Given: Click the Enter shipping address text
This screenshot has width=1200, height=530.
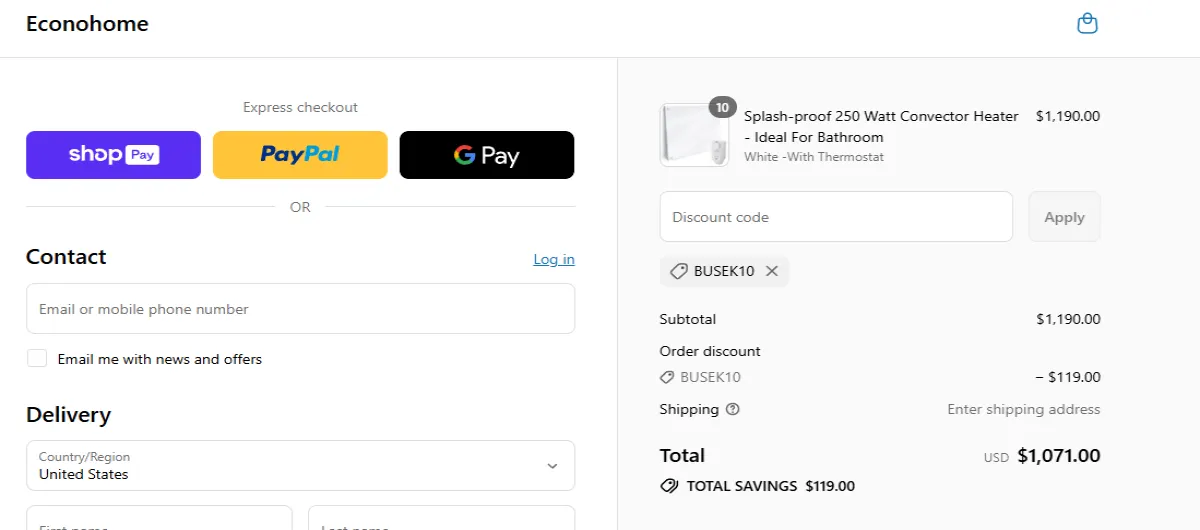Looking at the screenshot, I should pos(1024,409).
